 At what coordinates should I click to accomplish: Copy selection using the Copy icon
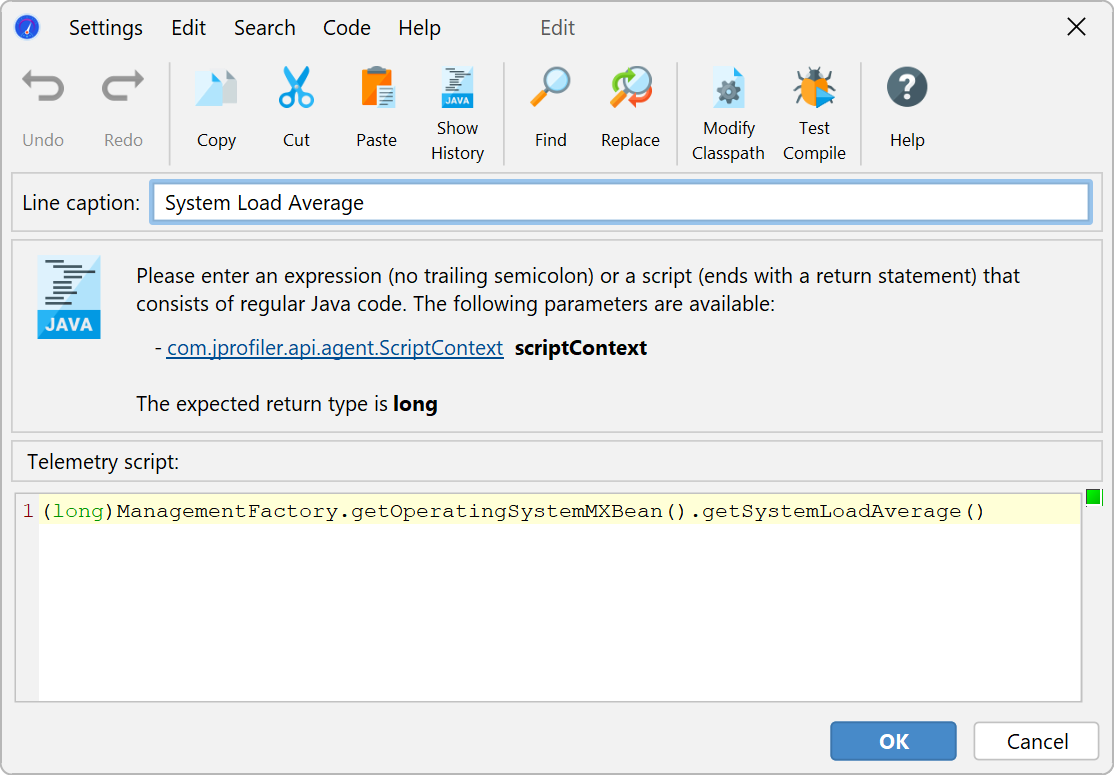click(216, 89)
